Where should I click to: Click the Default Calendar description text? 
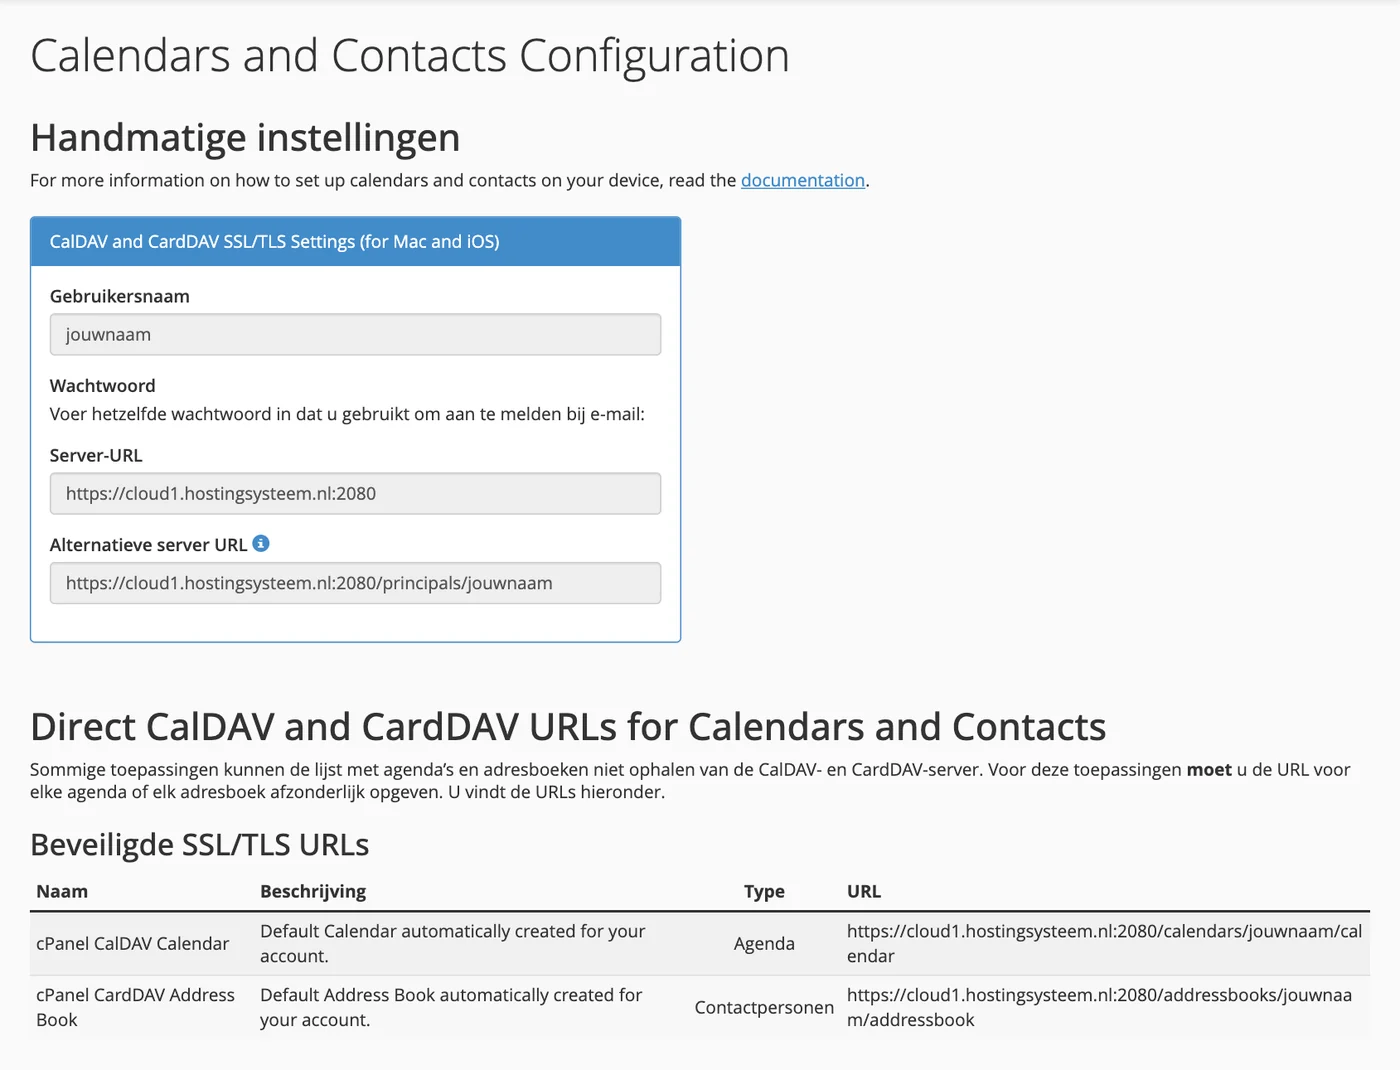pyautogui.click(x=452, y=943)
